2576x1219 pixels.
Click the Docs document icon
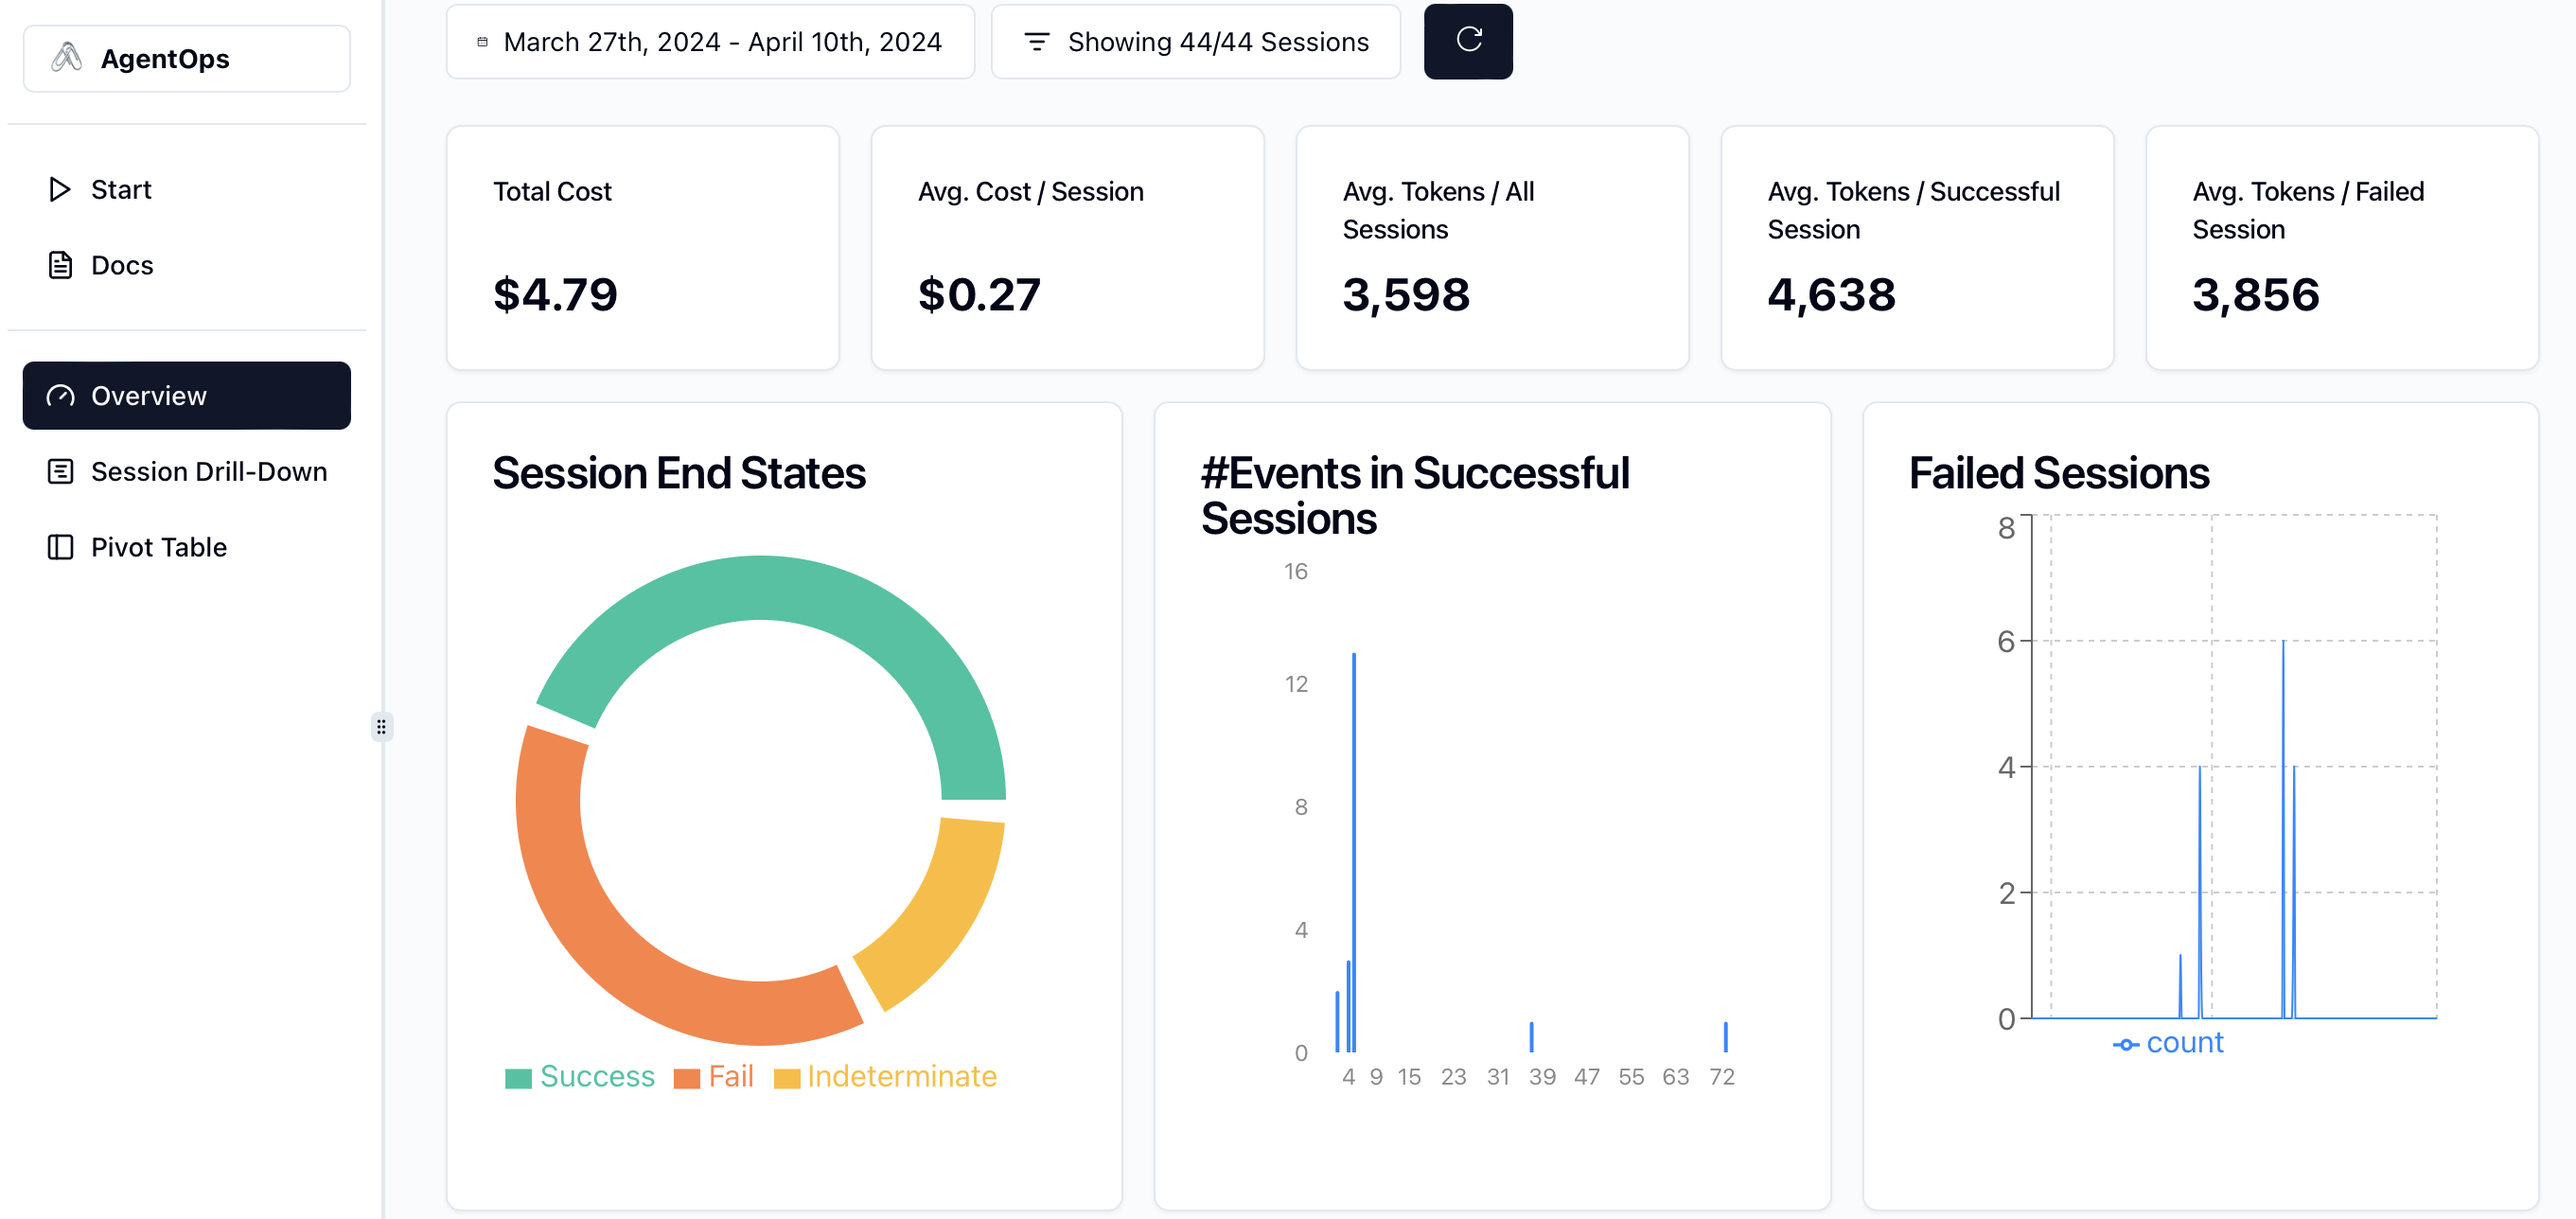60,265
